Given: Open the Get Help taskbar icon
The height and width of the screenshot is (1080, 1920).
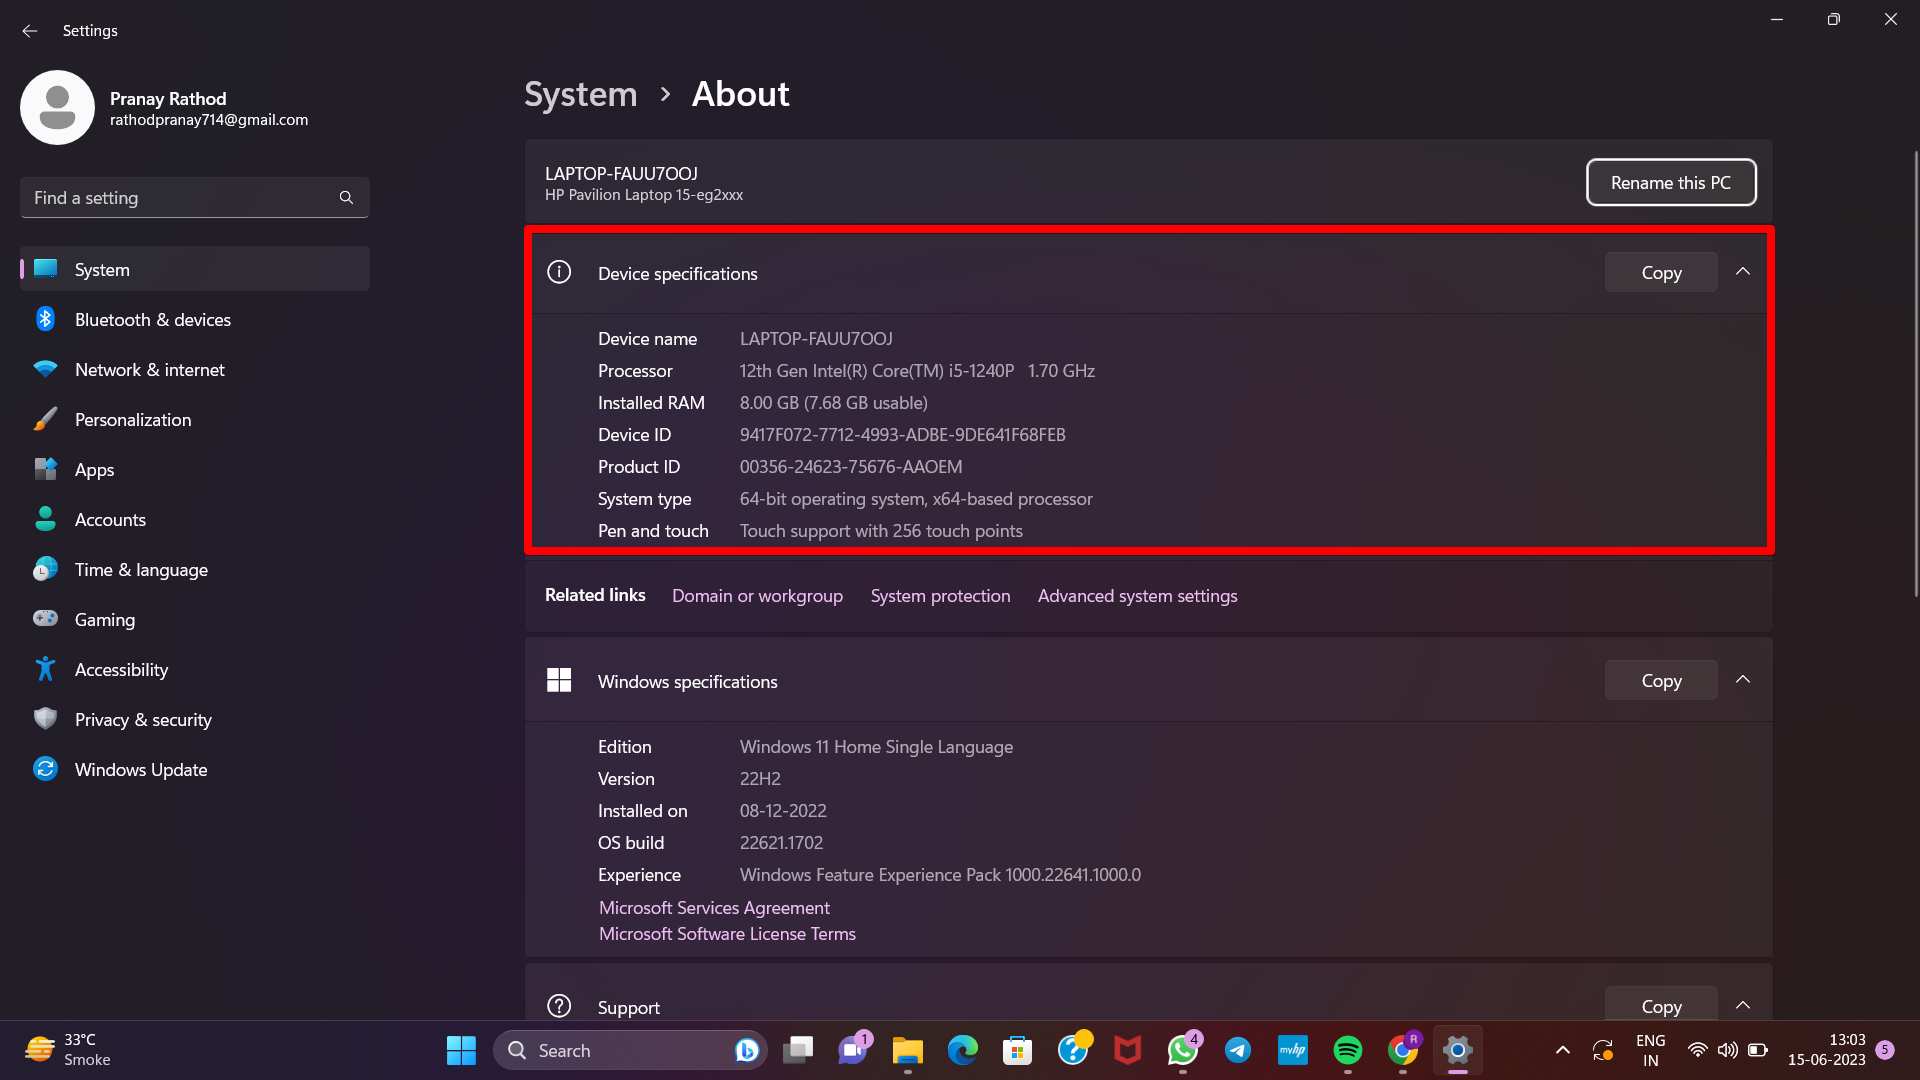Looking at the screenshot, I should (x=1073, y=1050).
